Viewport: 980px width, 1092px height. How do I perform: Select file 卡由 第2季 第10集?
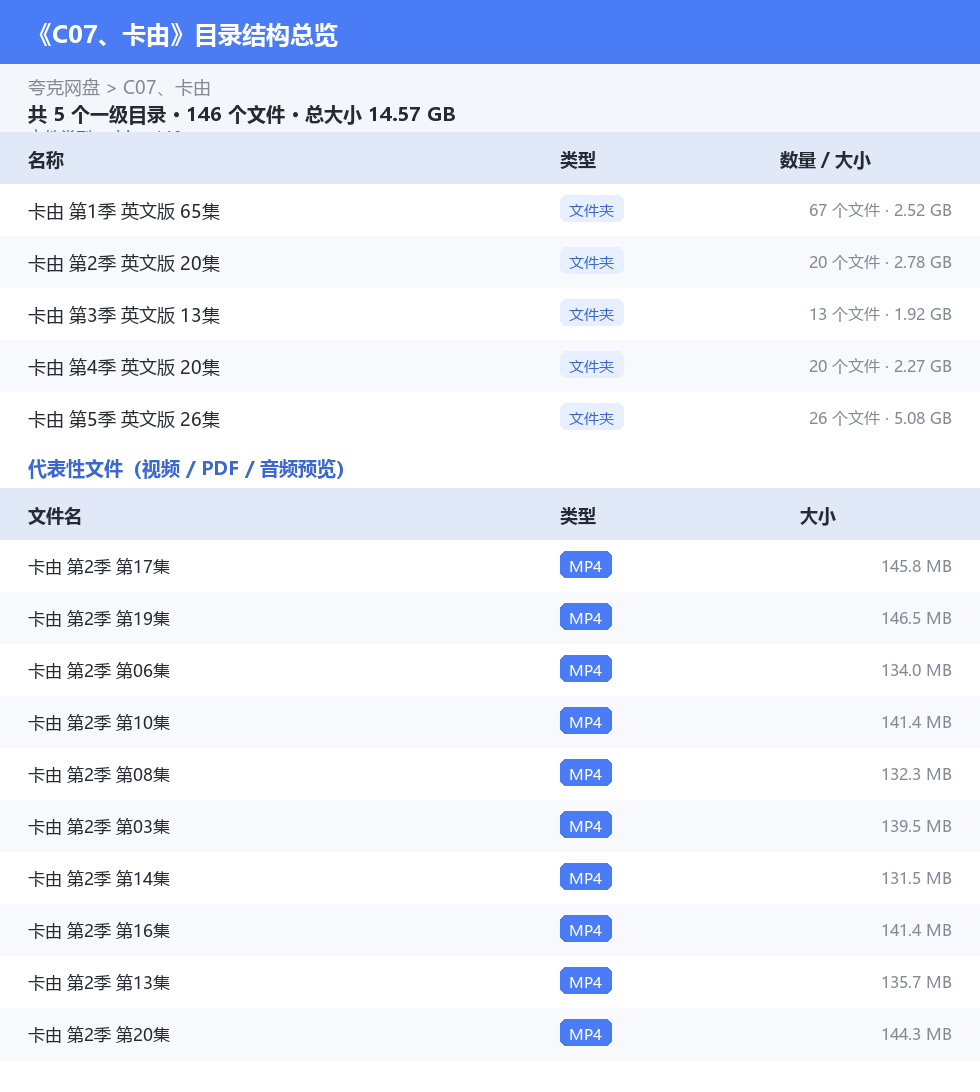[99, 723]
